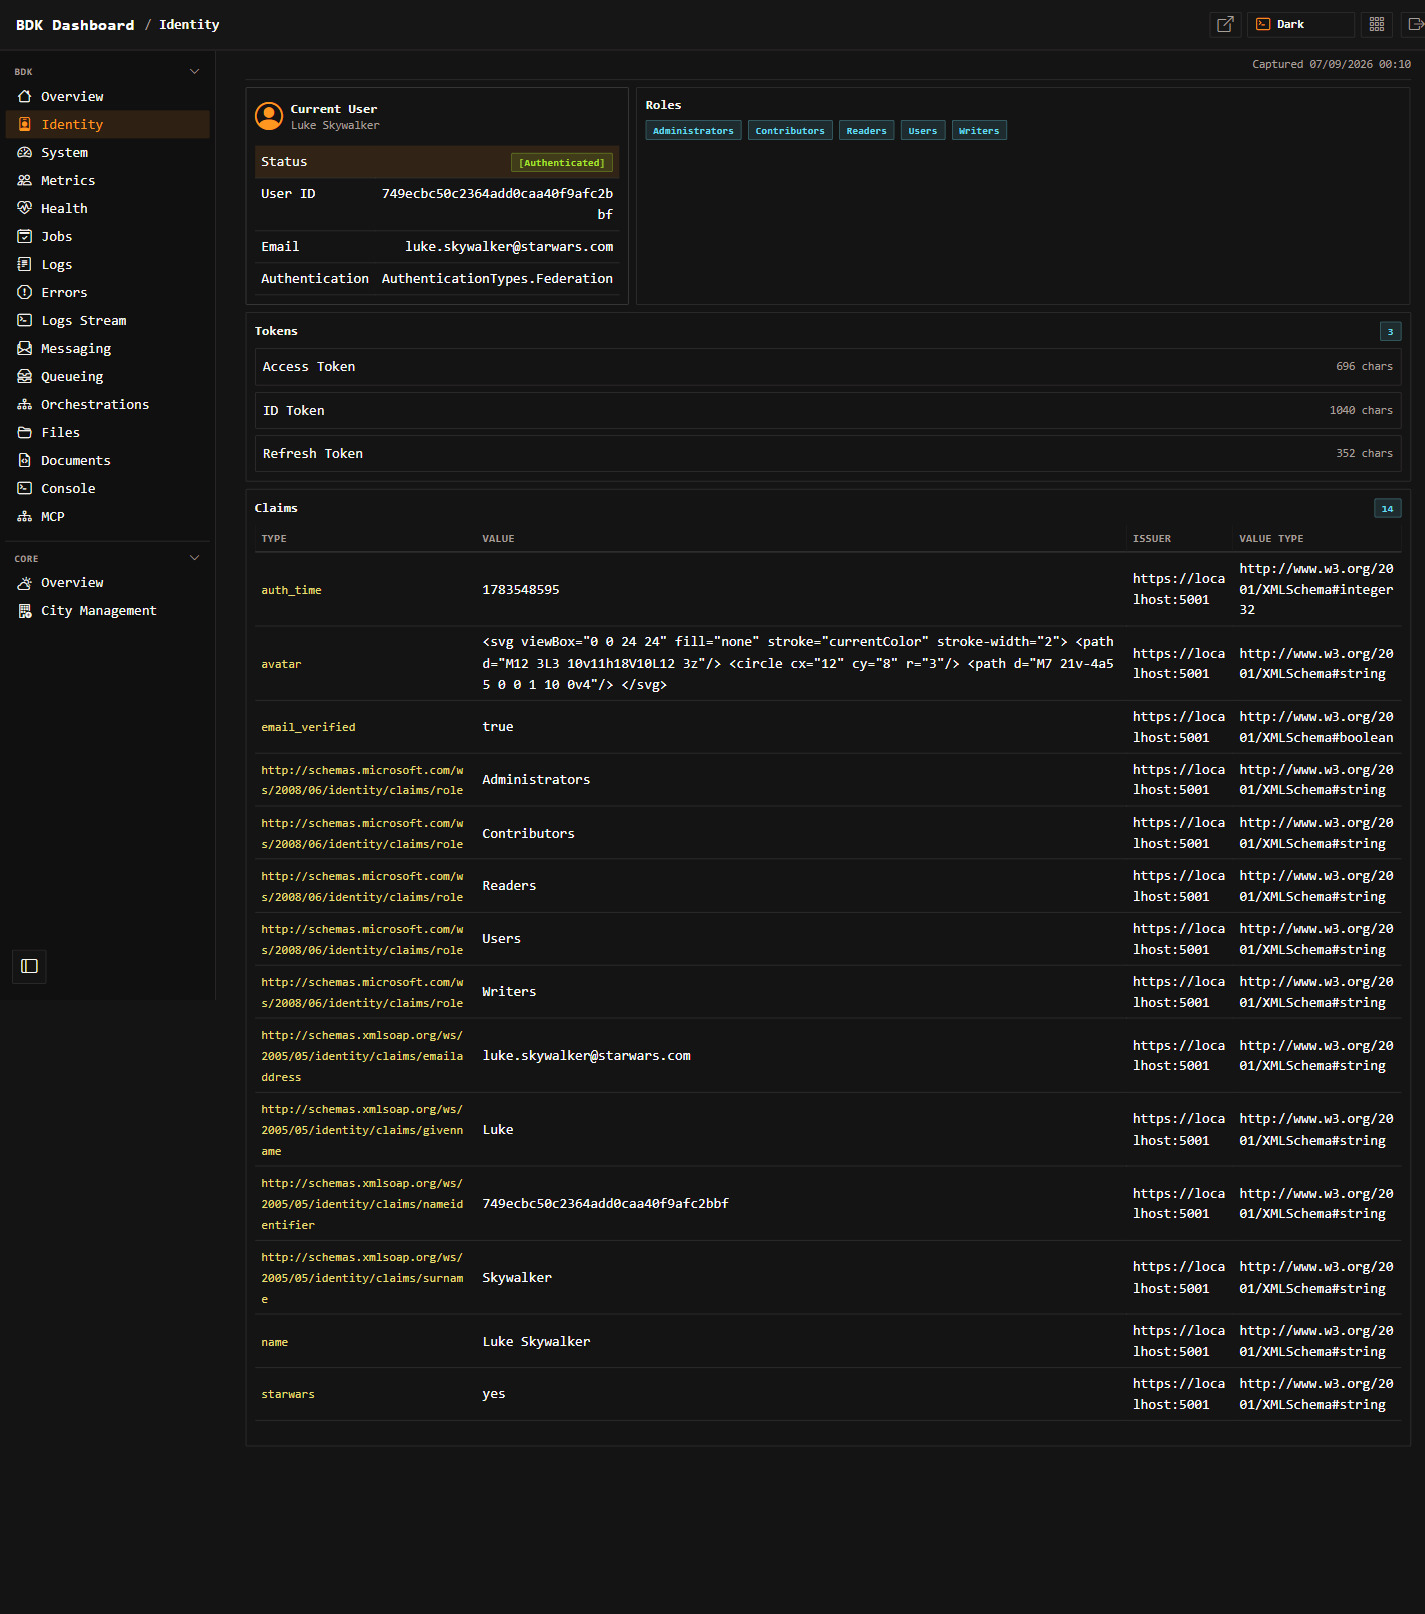Click the System gauge icon
1425x1614 pixels.
(x=25, y=152)
